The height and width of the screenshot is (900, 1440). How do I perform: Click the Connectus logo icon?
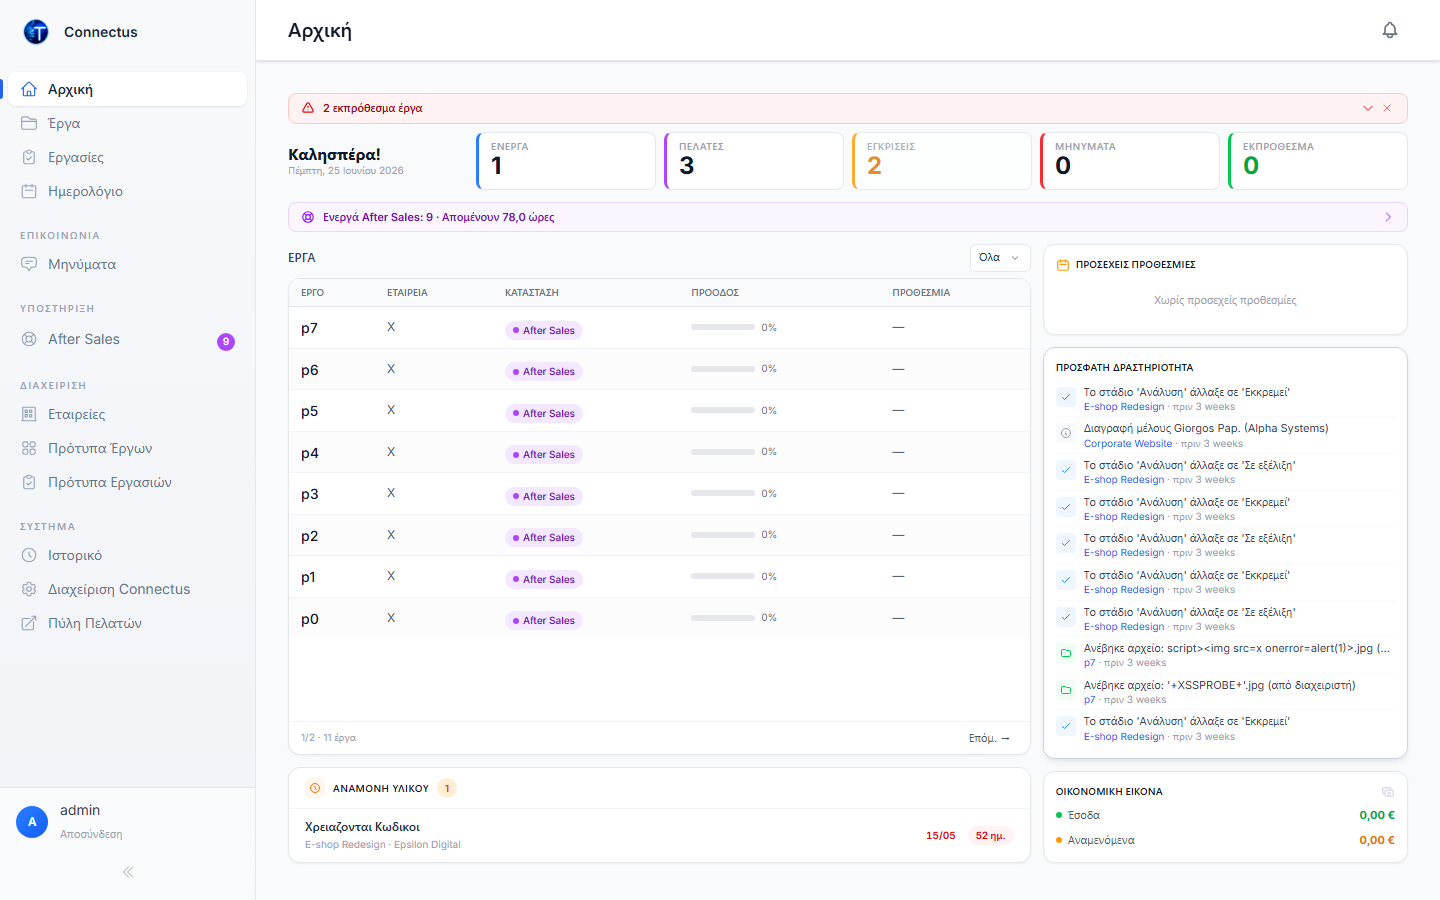click(x=36, y=32)
